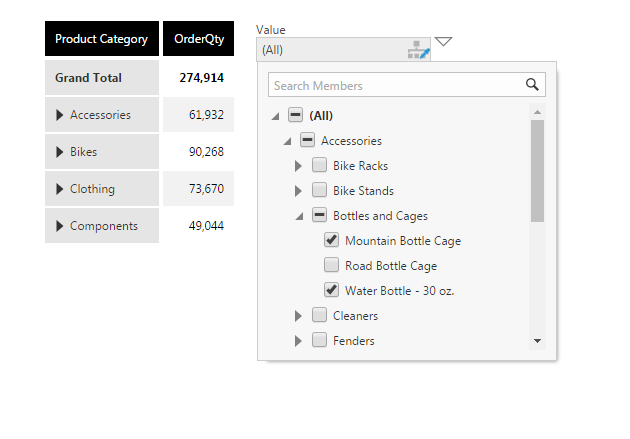Expand the Bikes row in table
The width and height of the screenshot is (630, 439).
[59, 152]
